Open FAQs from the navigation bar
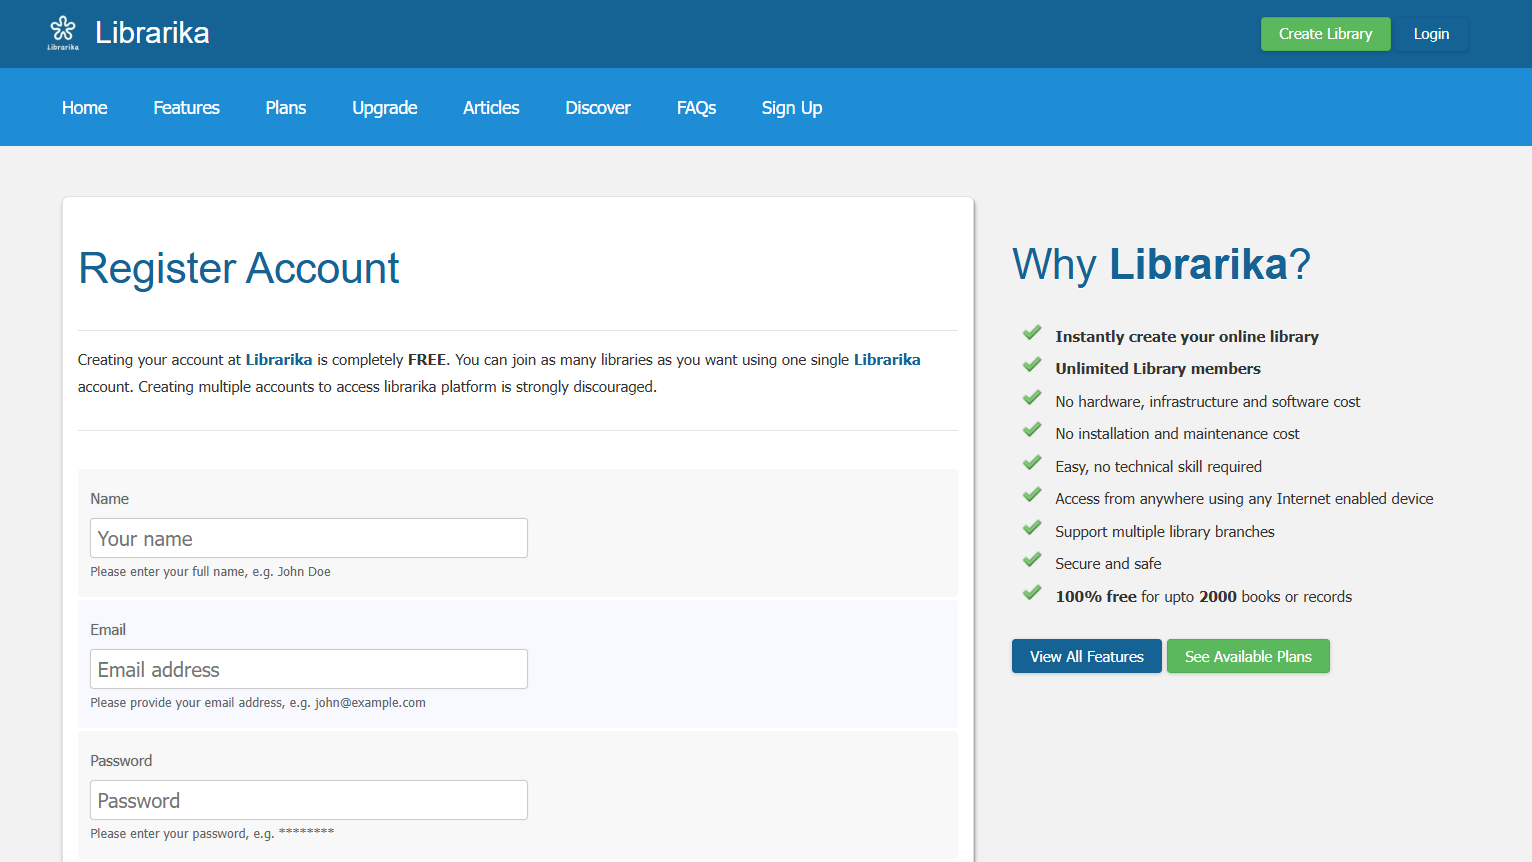Image resolution: width=1532 pixels, height=862 pixels. click(696, 108)
